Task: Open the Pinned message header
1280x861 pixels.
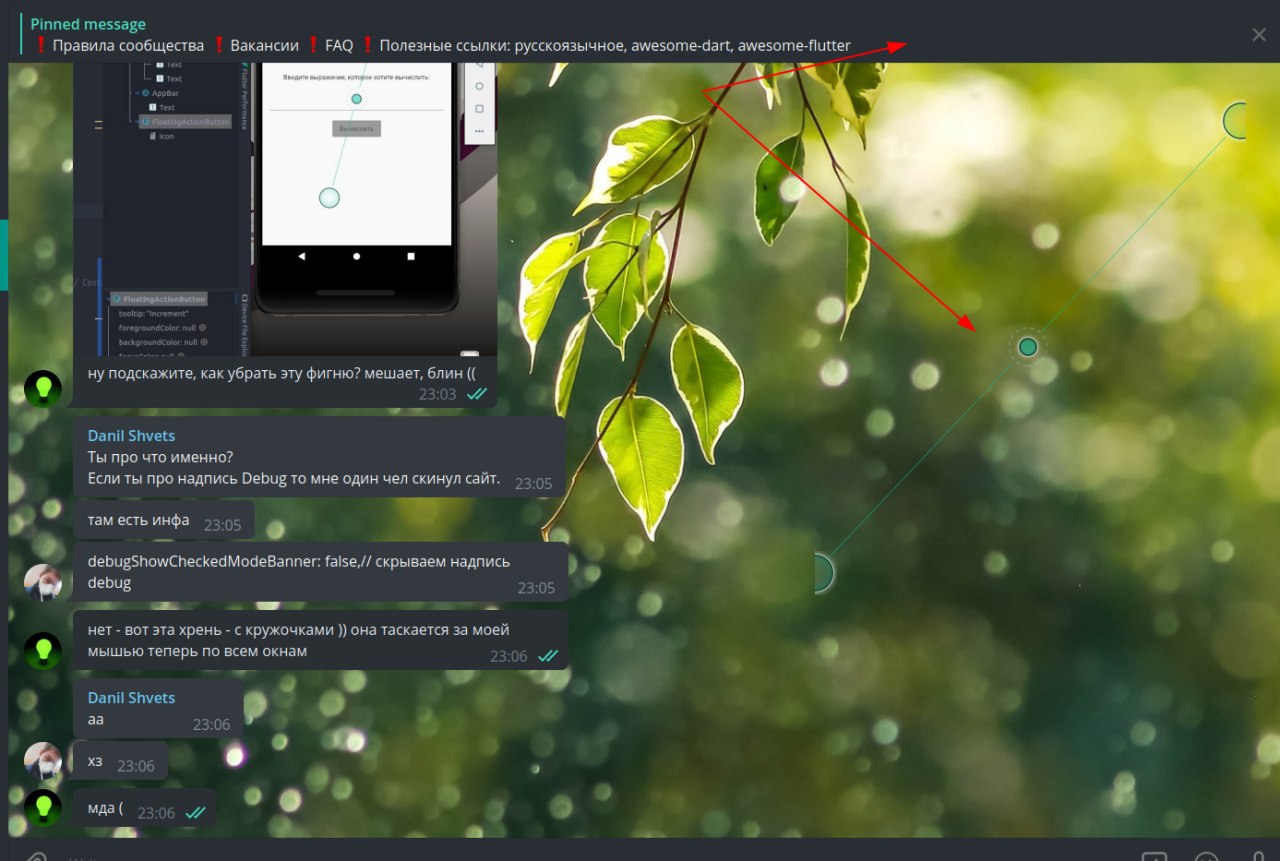Action: [x=88, y=24]
